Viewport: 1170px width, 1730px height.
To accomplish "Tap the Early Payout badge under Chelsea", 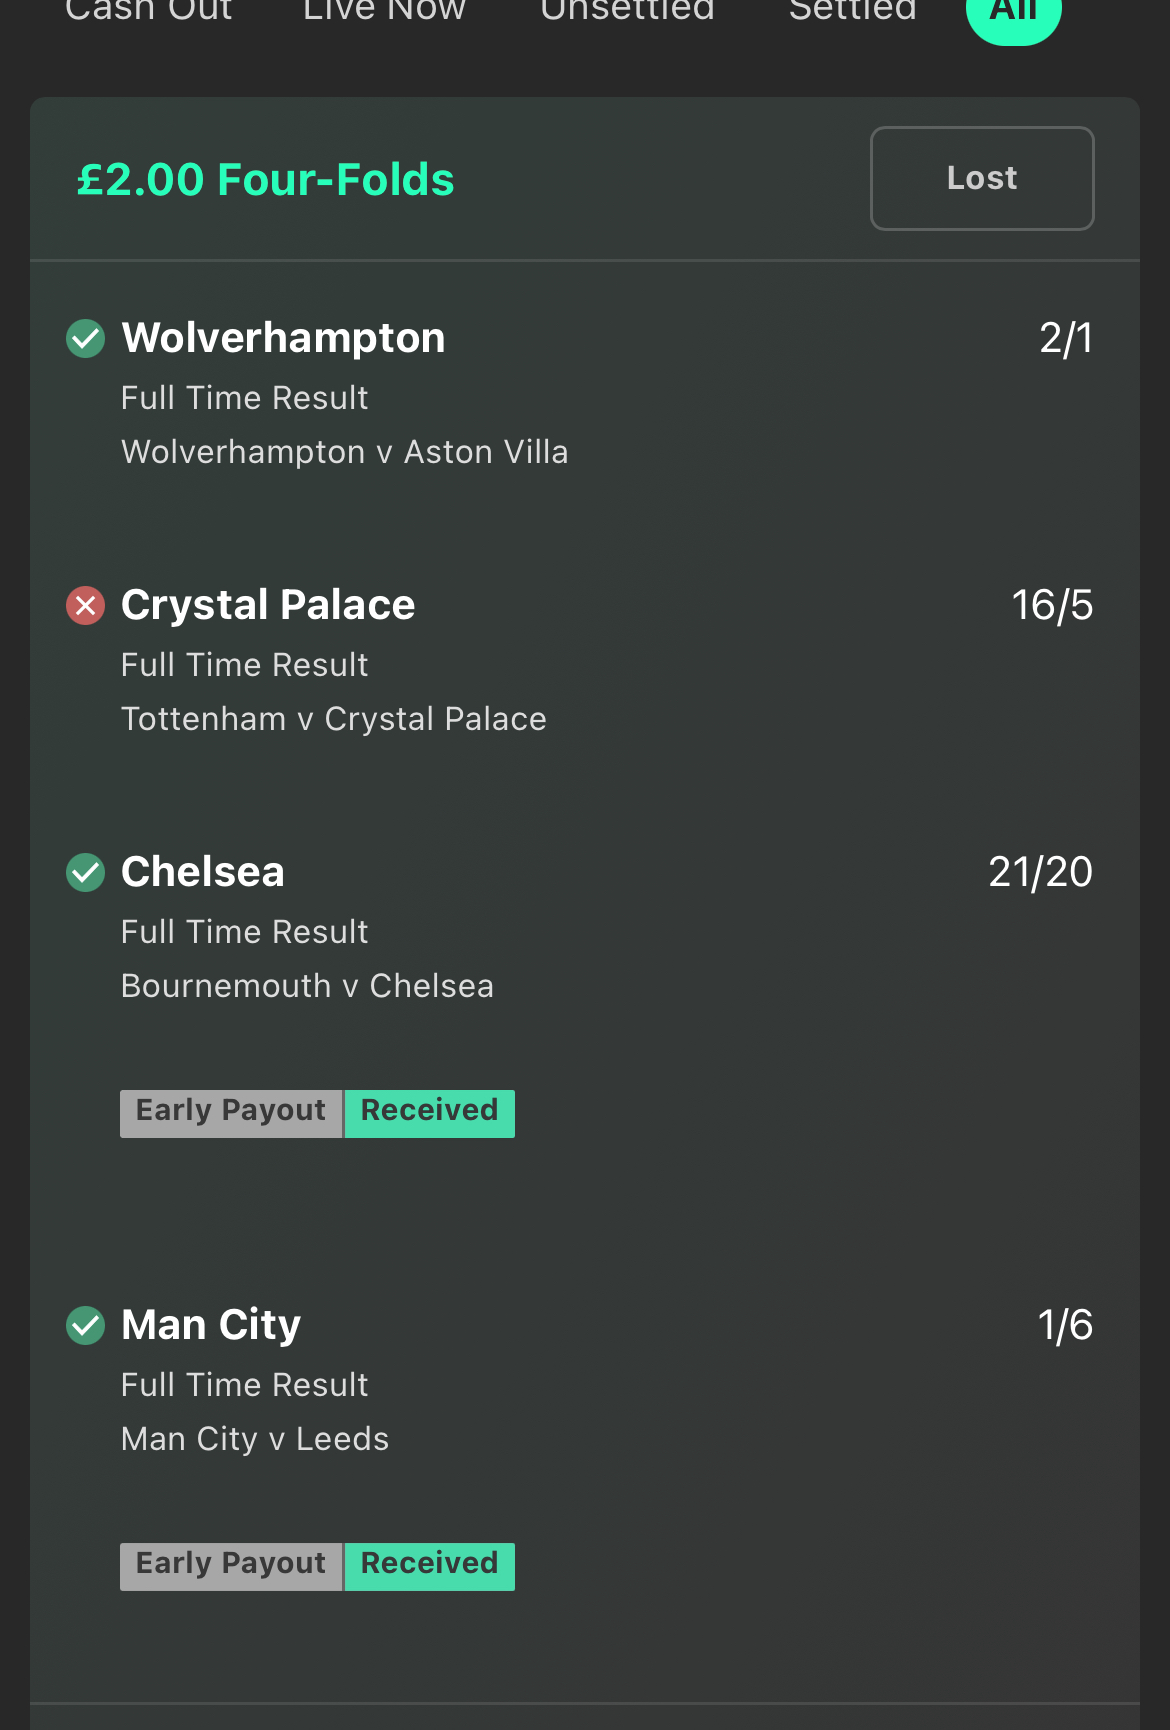I will tap(231, 1113).
